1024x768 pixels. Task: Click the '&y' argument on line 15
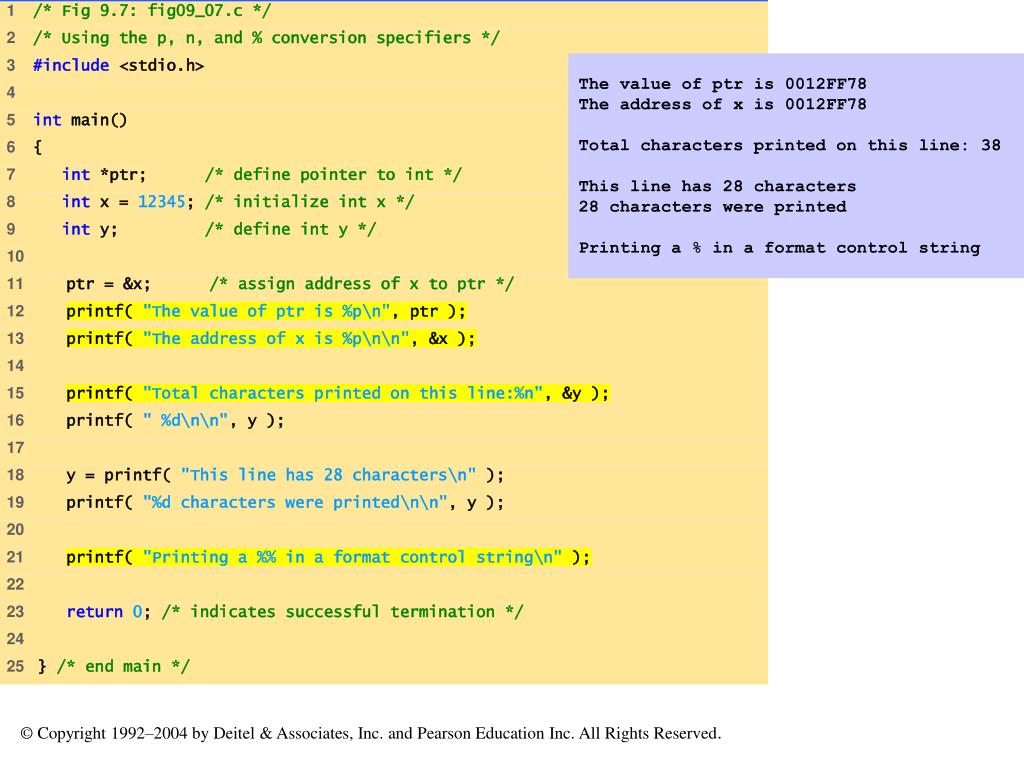(571, 393)
